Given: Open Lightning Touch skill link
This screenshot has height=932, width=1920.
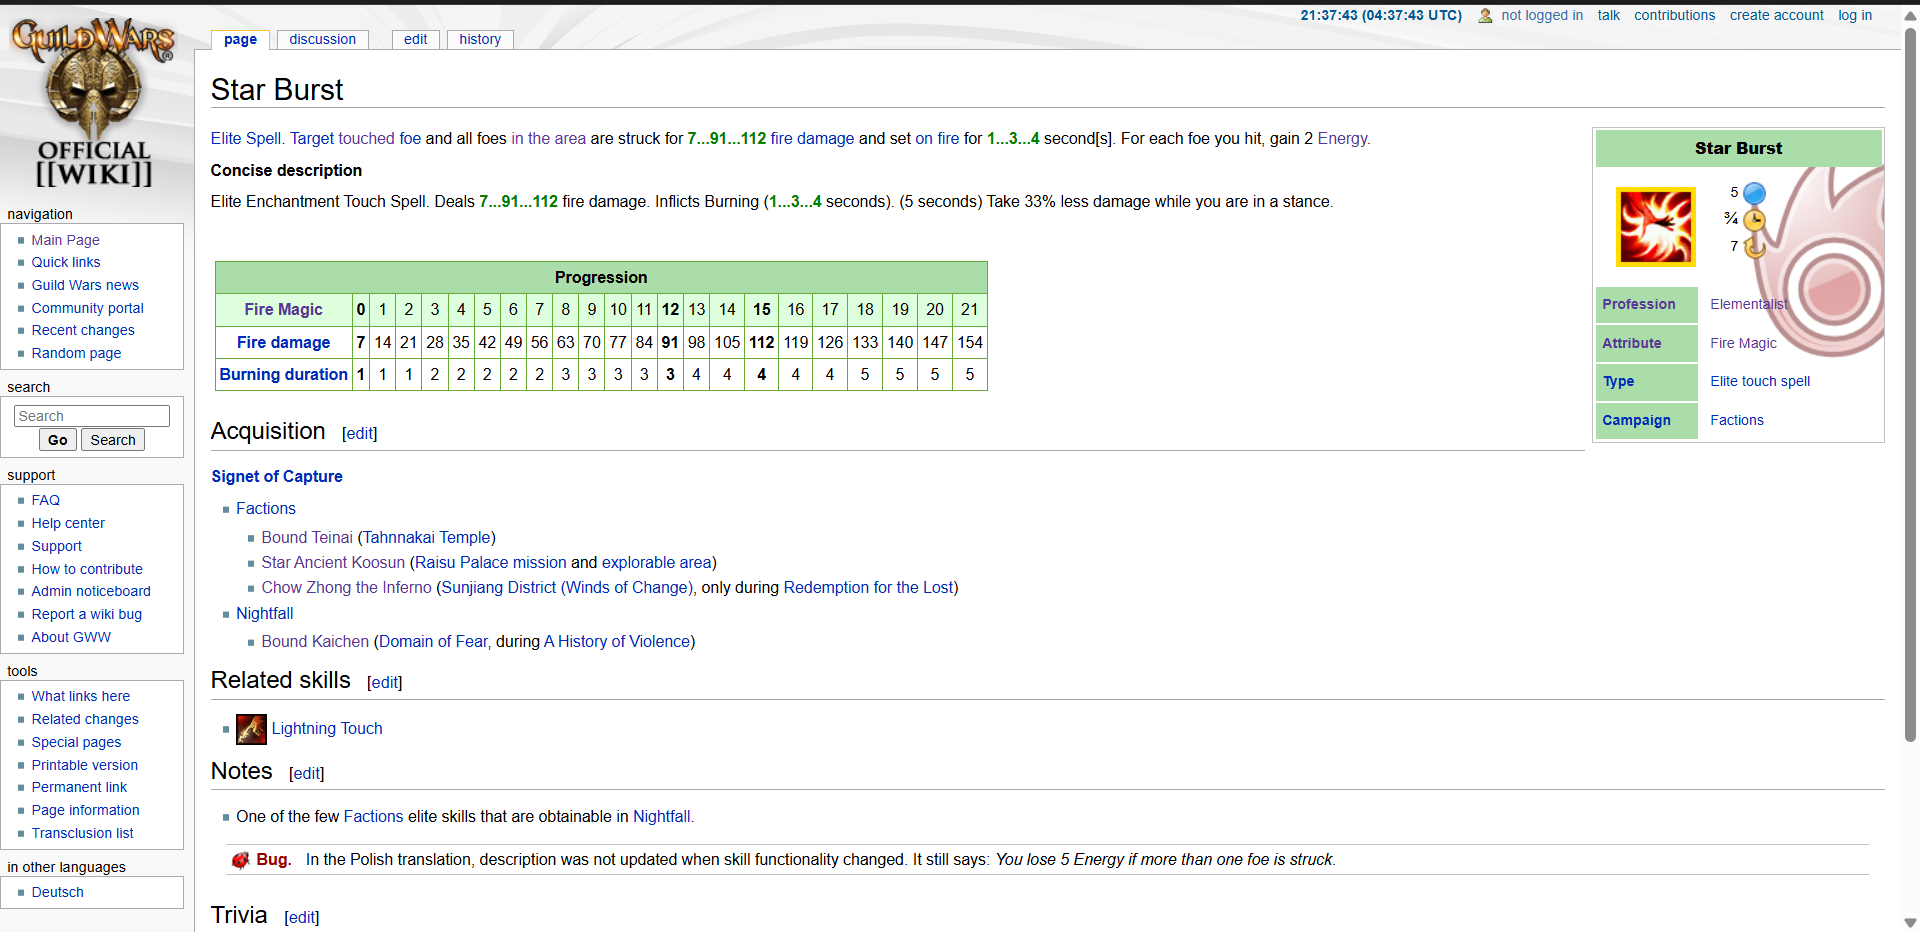Looking at the screenshot, I should tap(327, 729).
